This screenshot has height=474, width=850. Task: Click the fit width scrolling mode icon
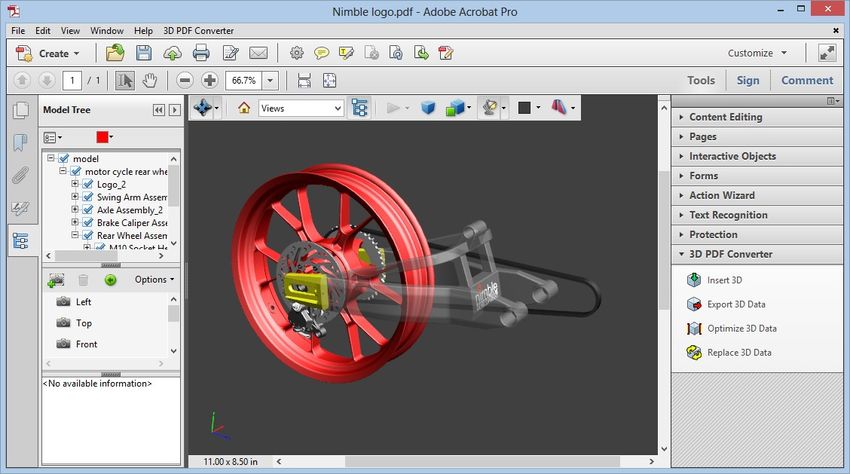304,81
